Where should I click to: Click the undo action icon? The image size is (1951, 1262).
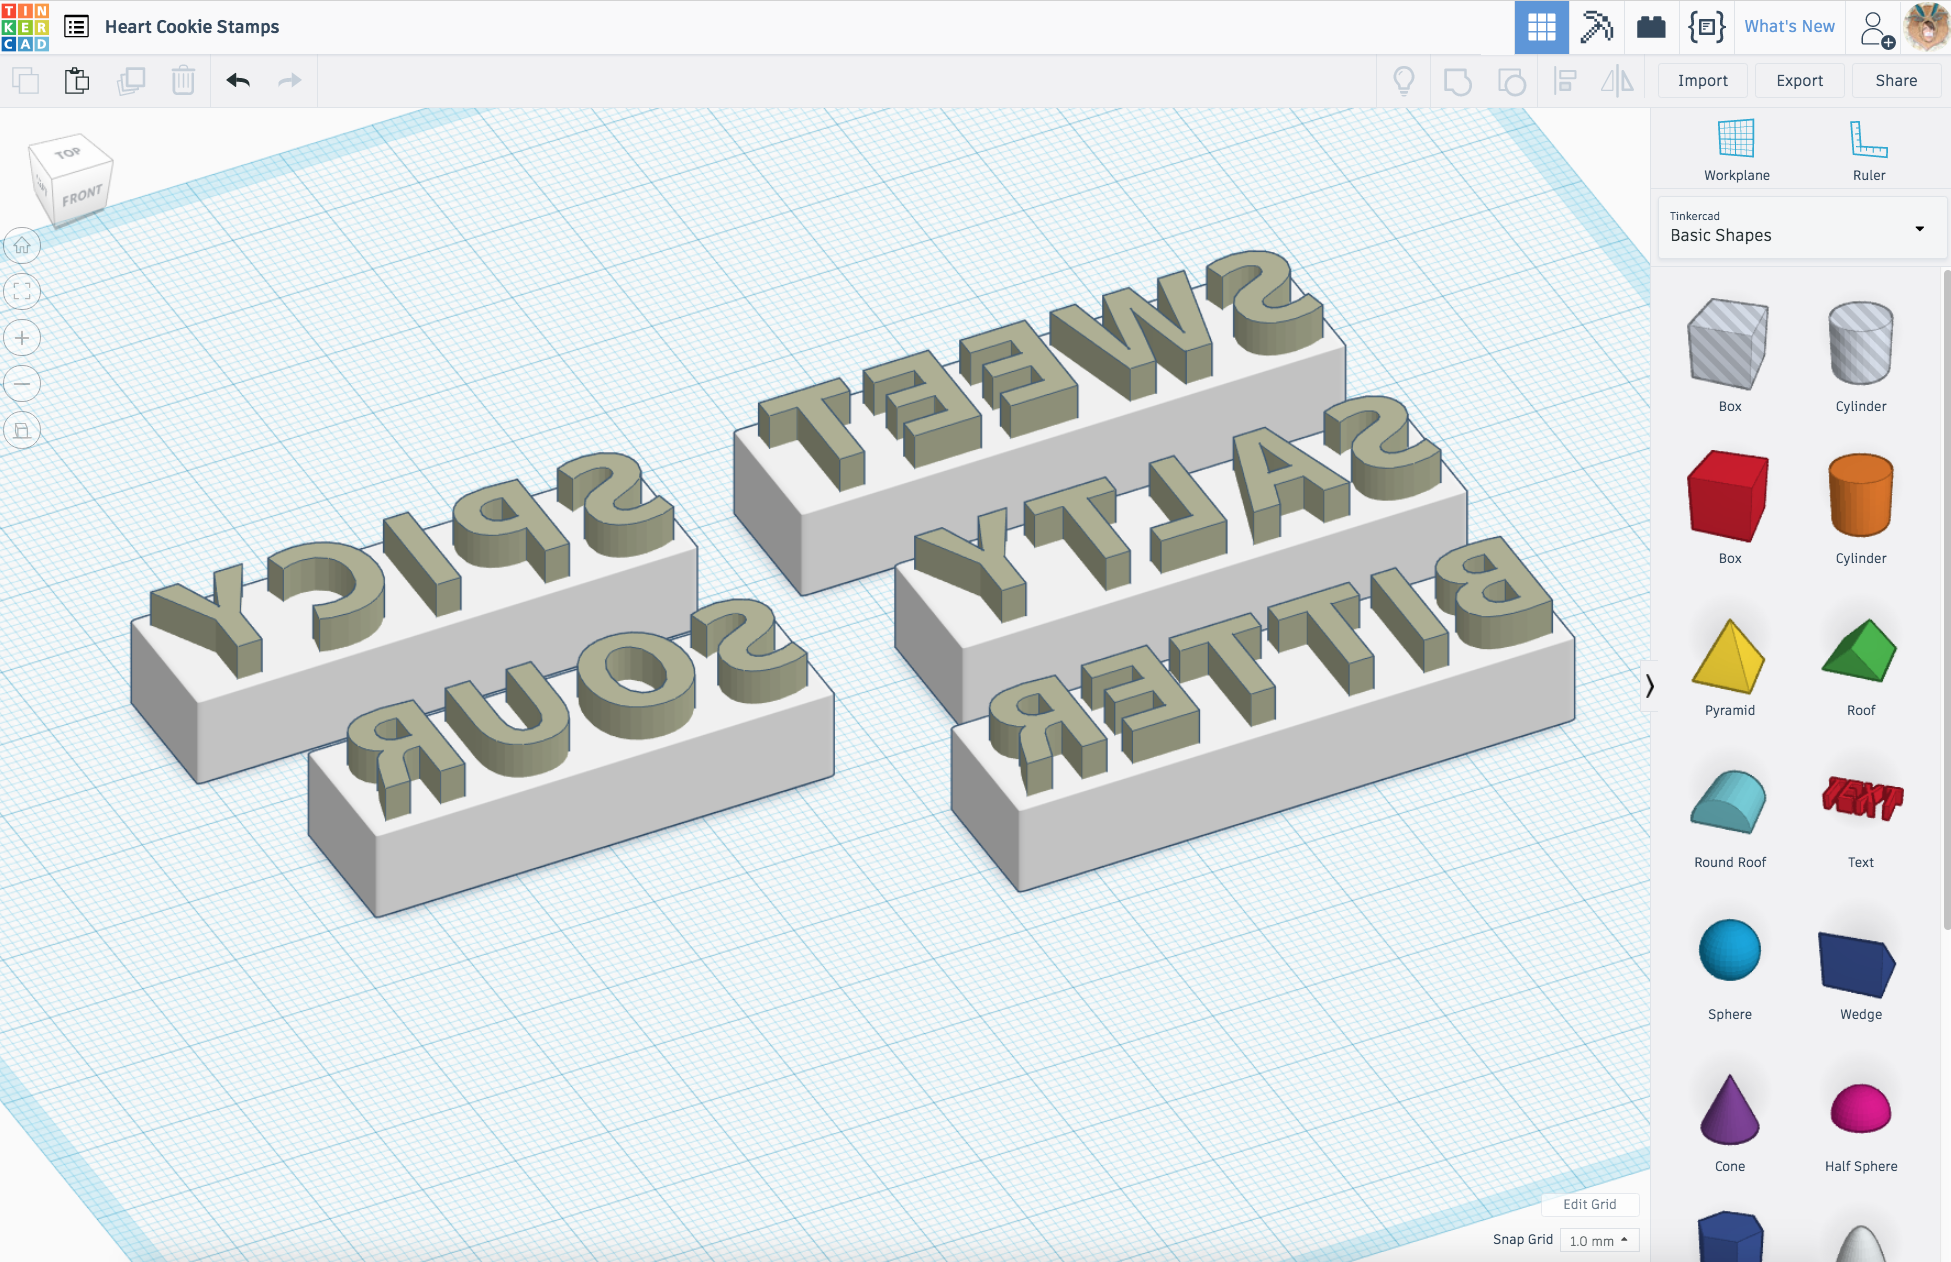[x=237, y=81]
